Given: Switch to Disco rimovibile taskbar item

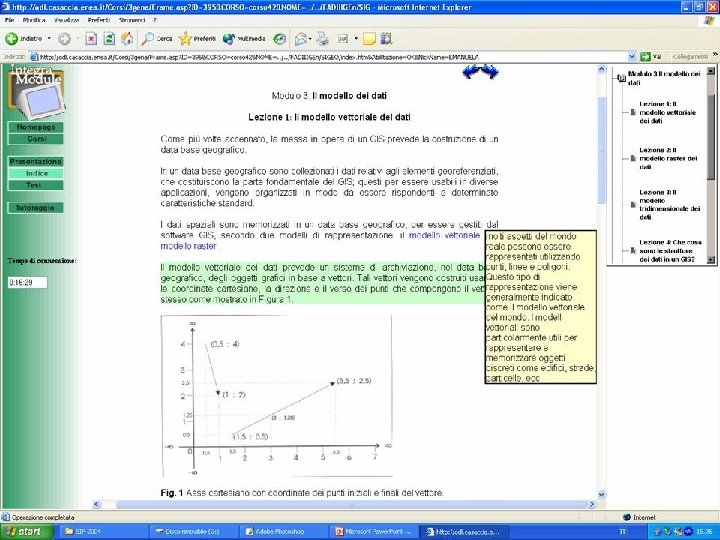Looking at the screenshot, I should (x=193, y=532).
